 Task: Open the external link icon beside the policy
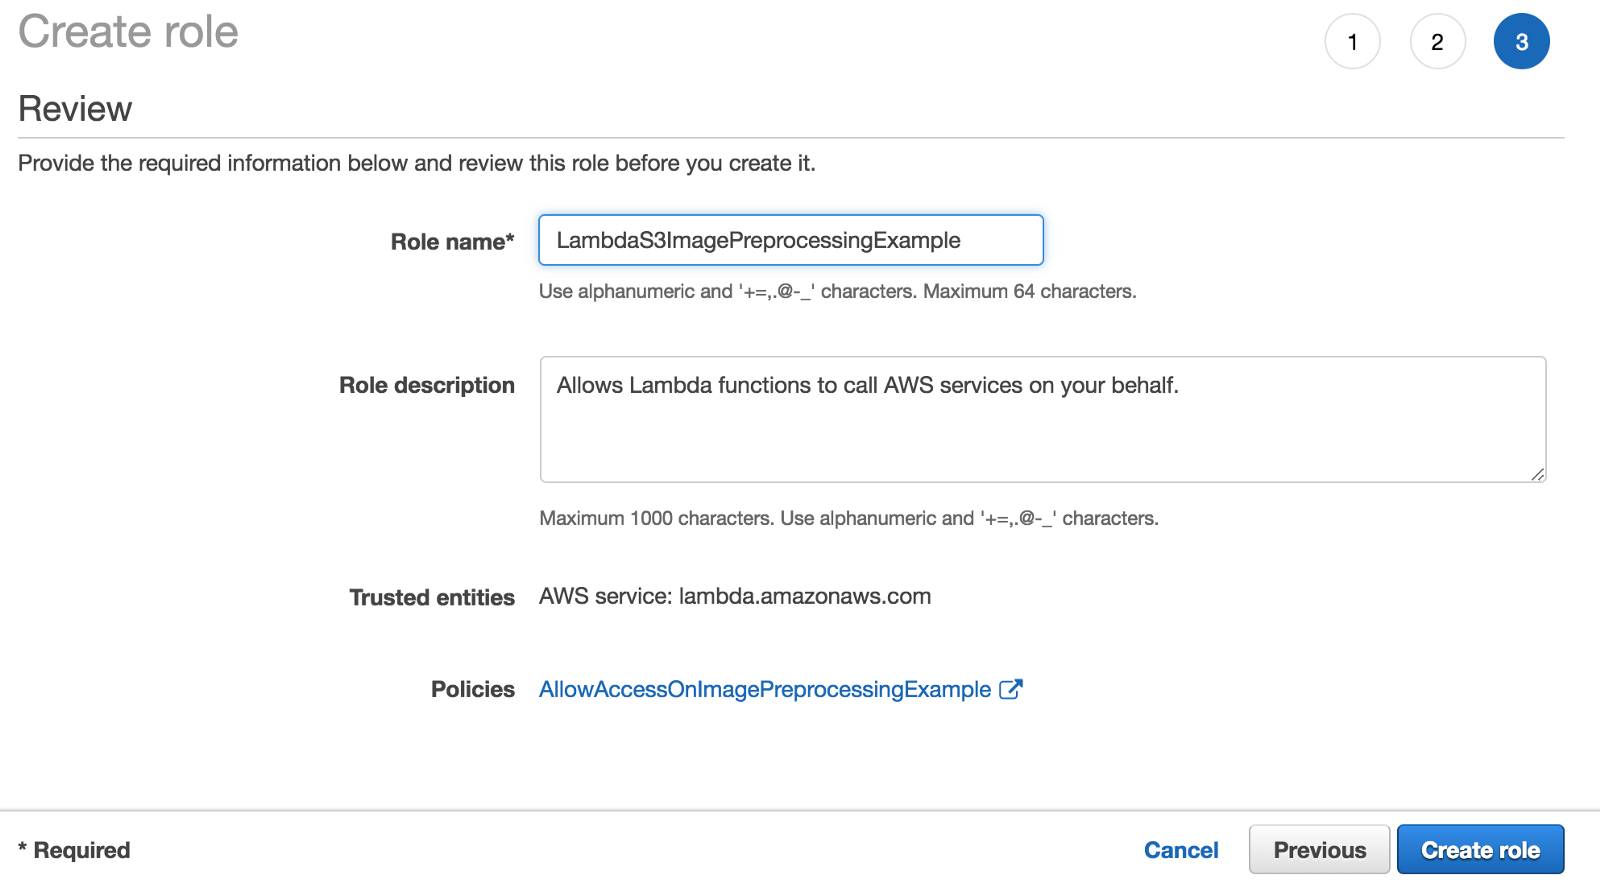click(x=1011, y=689)
